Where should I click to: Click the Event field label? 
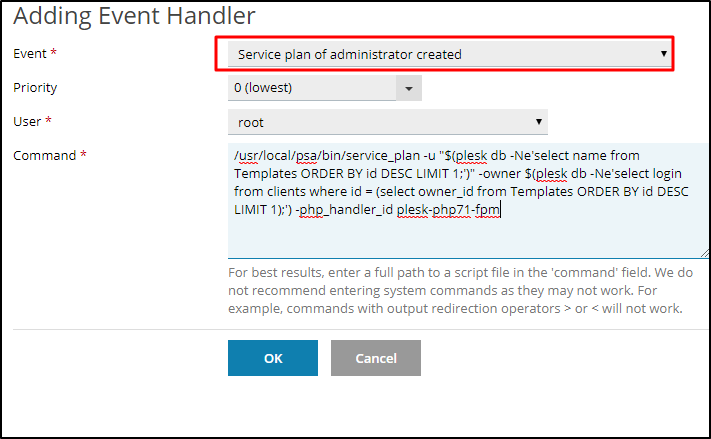click(x=29, y=53)
